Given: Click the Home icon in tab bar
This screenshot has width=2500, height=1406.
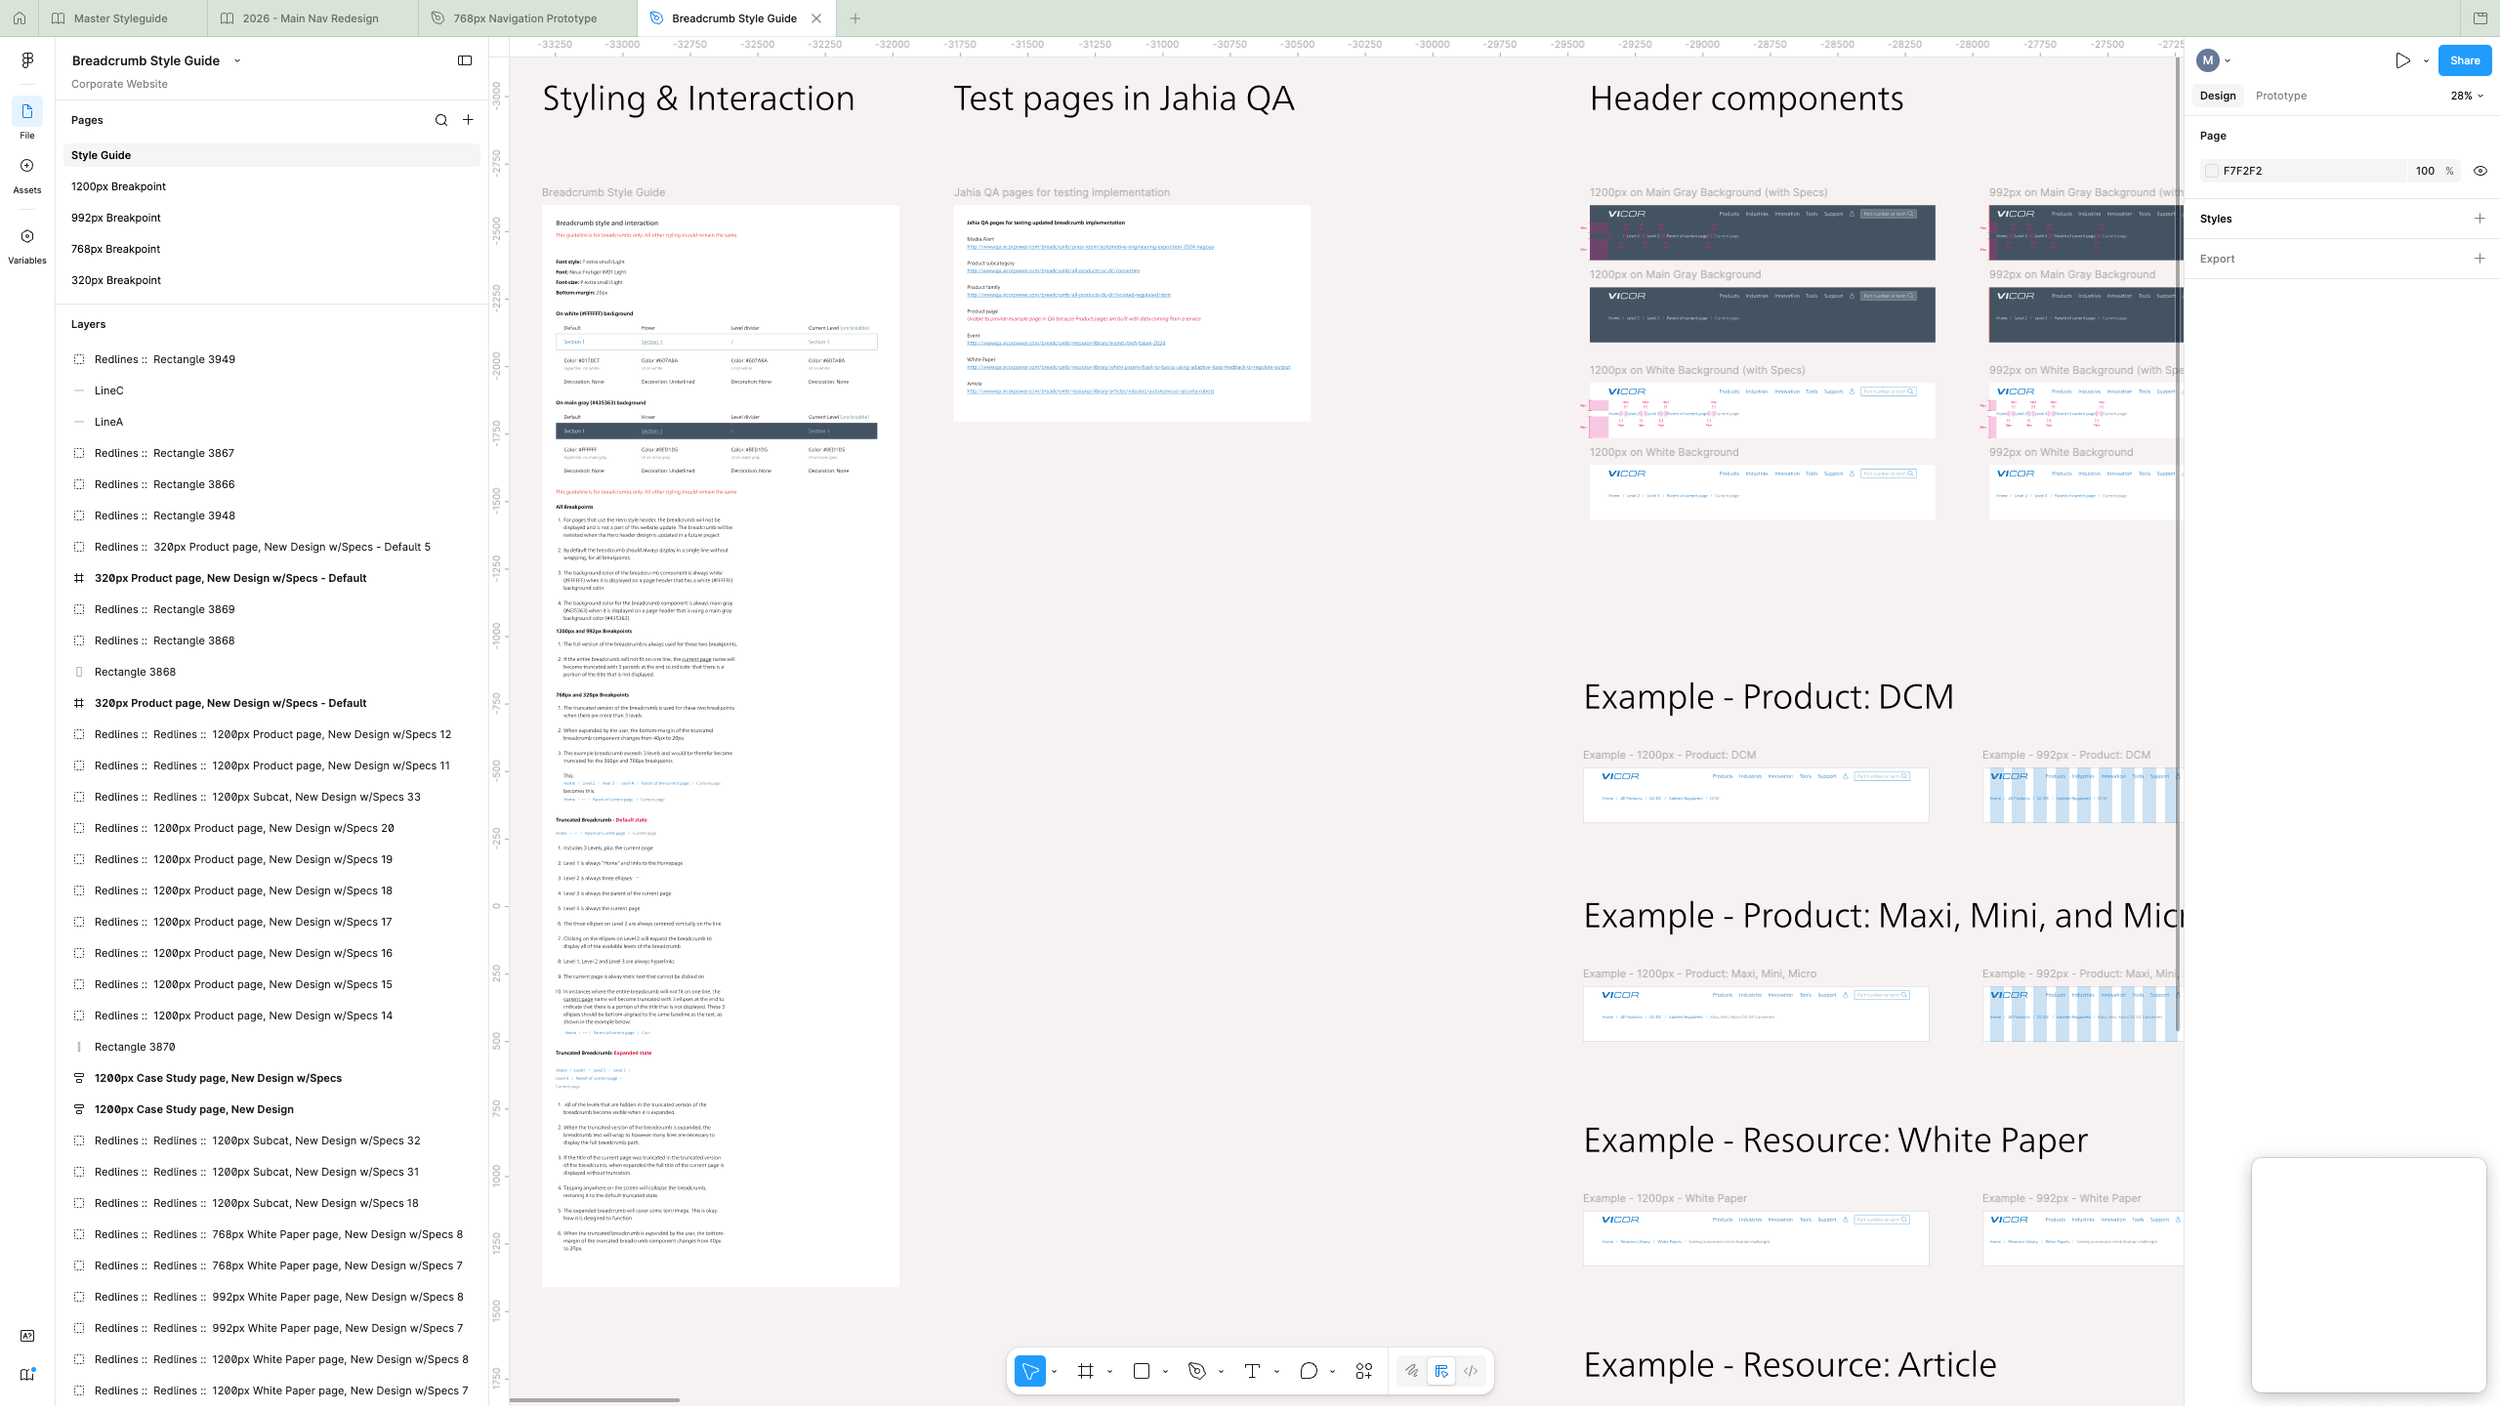Looking at the screenshot, I should 19,18.
